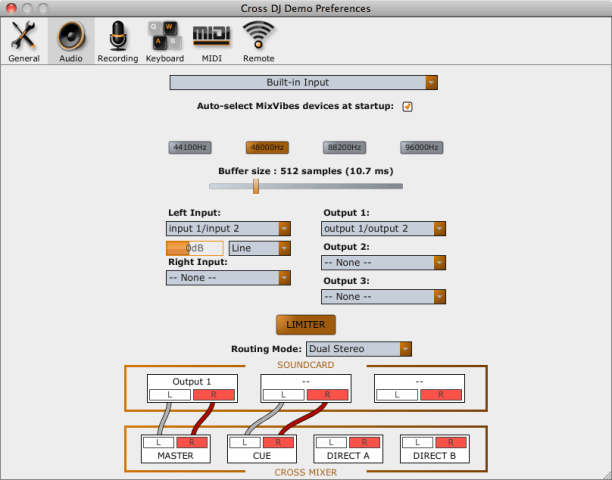Switch to the General tab label
The height and width of the screenshot is (480, 612).
[24, 59]
